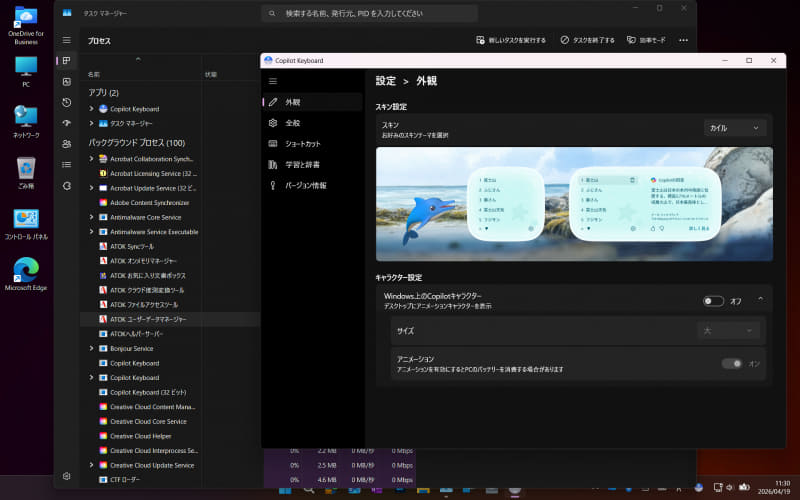
Task: Open Task Manager's hamburger navigation menu
Action: point(67,40)
